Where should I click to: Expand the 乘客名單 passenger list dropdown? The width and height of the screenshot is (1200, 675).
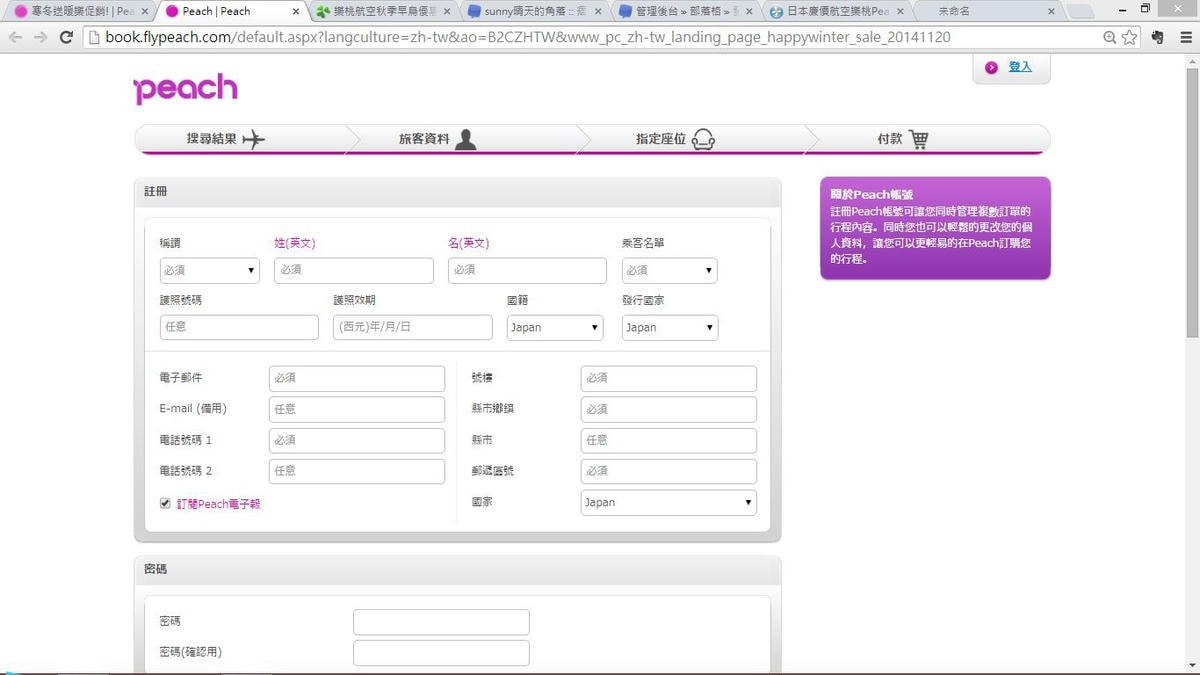click(669, 270)
